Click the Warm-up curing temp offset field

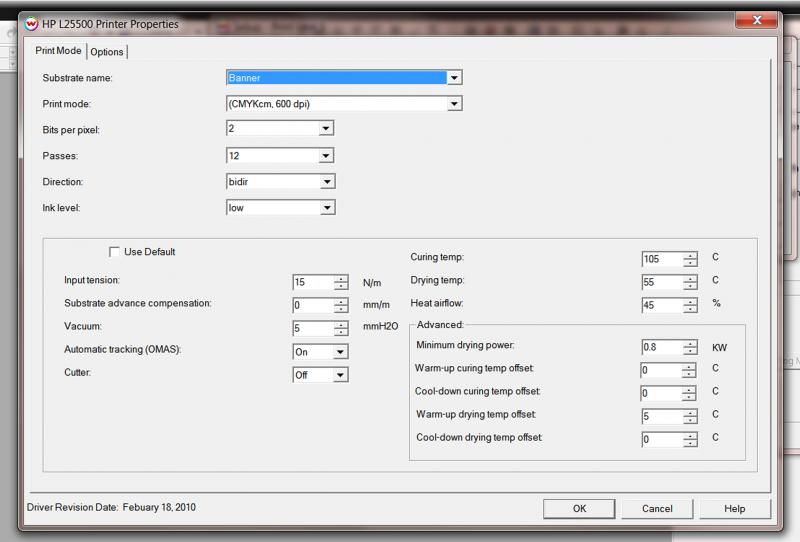point(661,370)
